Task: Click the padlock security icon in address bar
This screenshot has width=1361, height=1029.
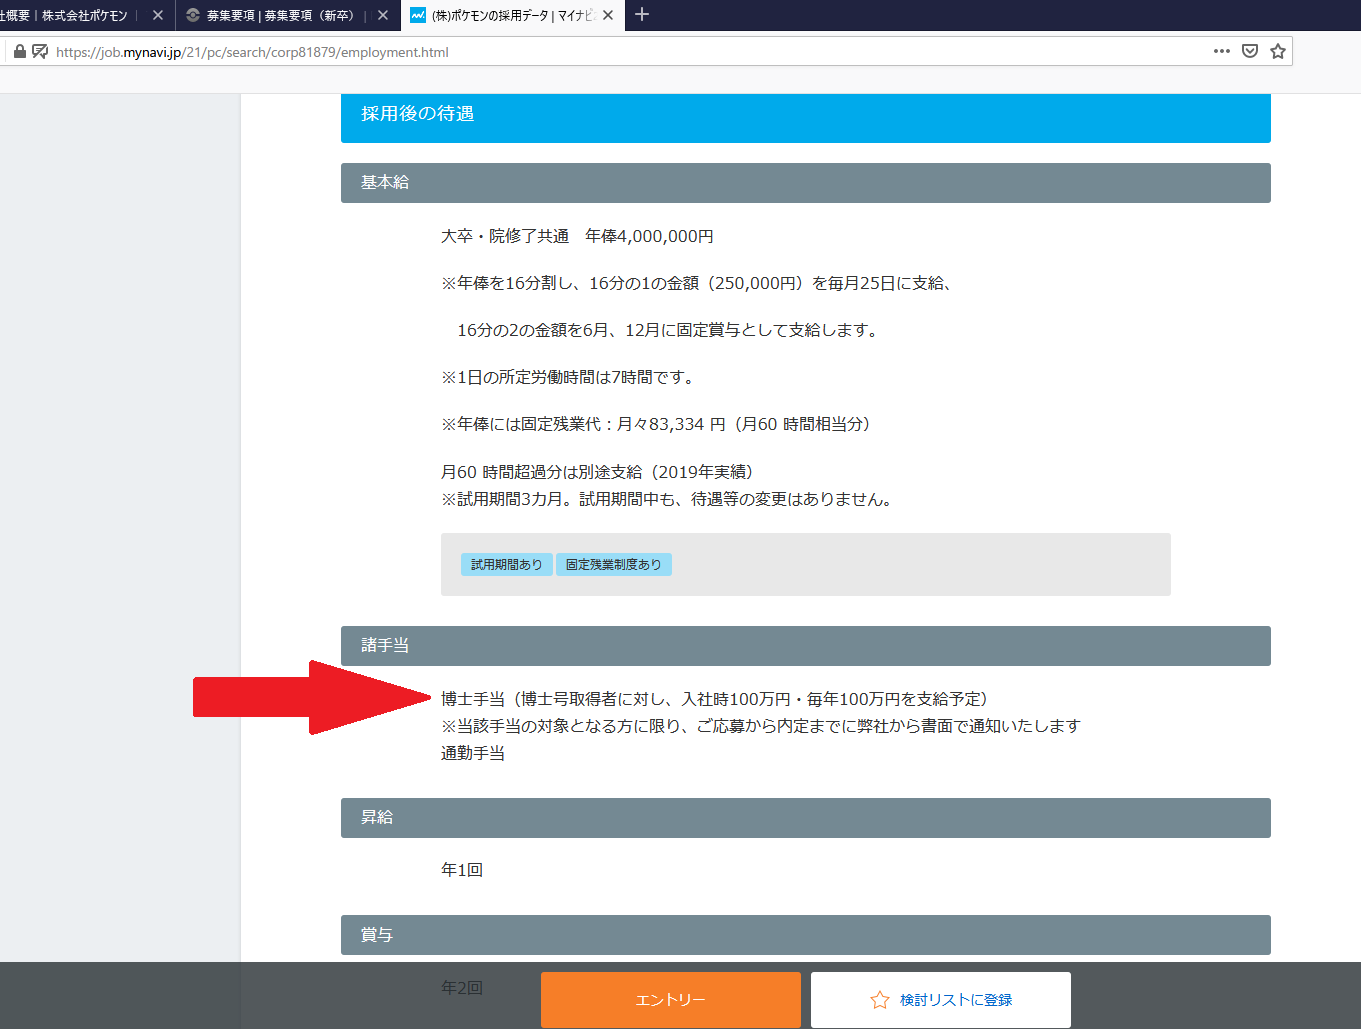Action: [x=18, y=50]
